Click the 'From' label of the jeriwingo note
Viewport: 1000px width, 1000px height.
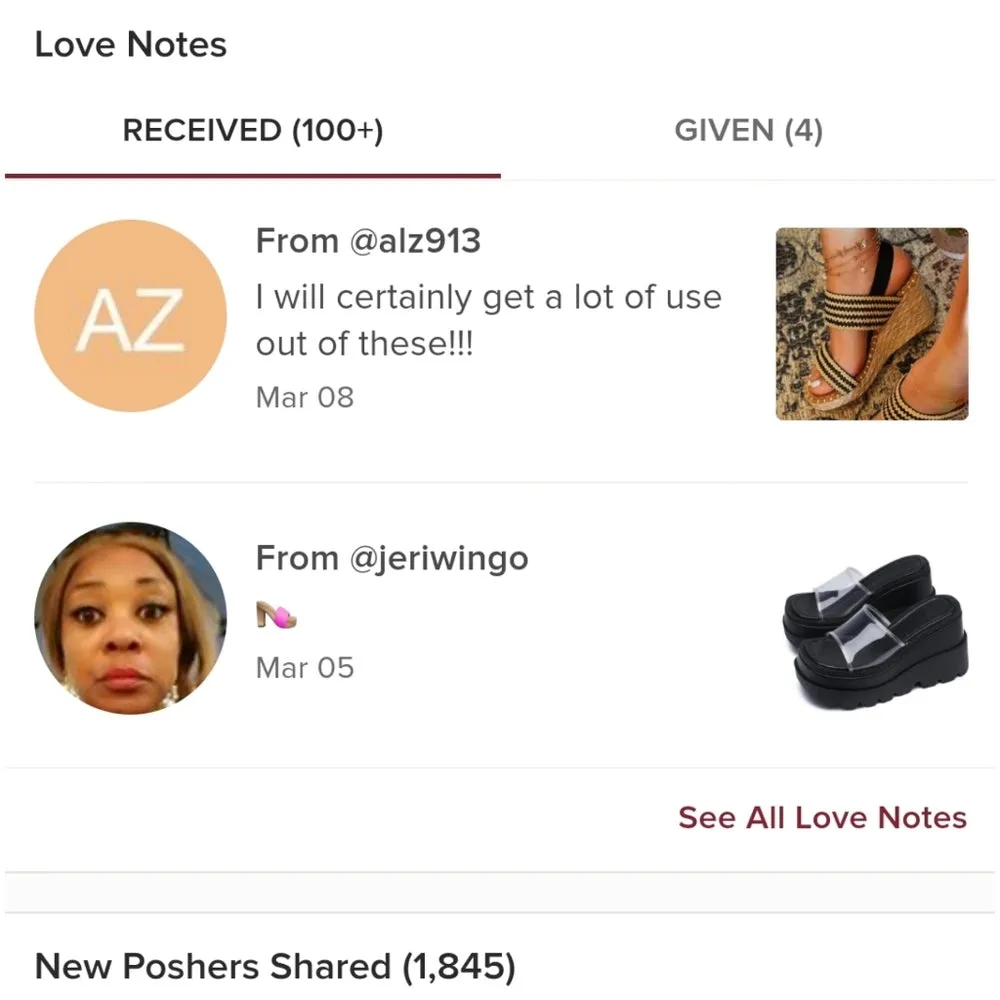297,559
